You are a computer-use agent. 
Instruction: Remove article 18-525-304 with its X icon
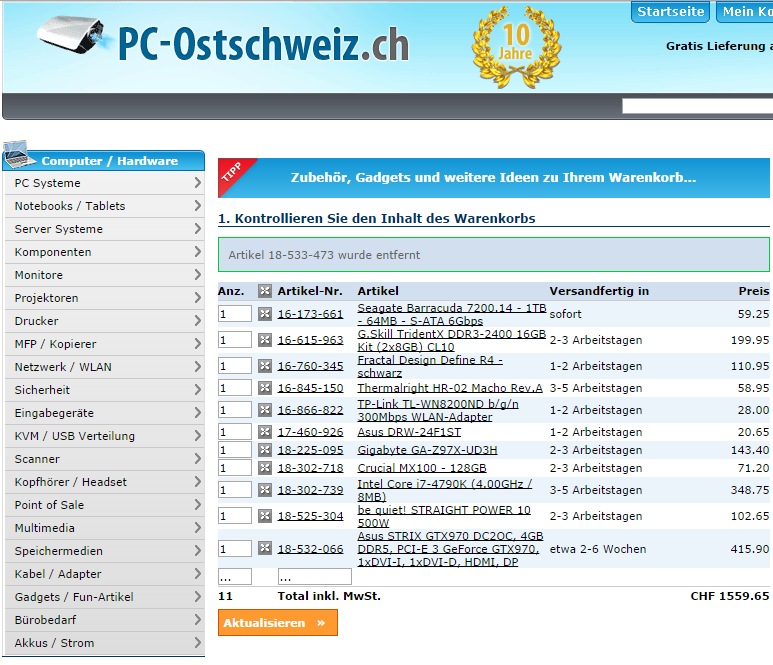point(265,516)
